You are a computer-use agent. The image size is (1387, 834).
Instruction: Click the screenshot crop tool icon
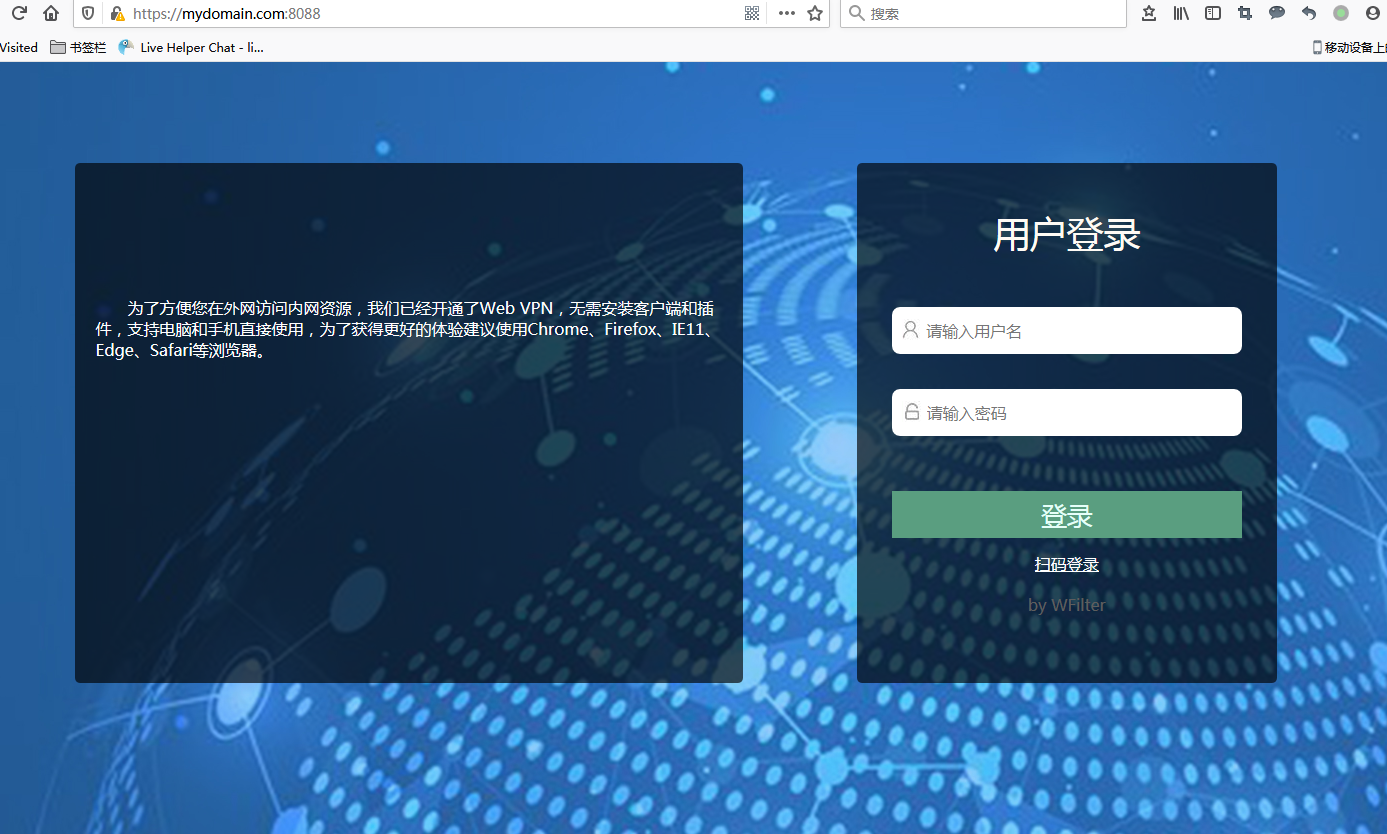(1245, 14)
